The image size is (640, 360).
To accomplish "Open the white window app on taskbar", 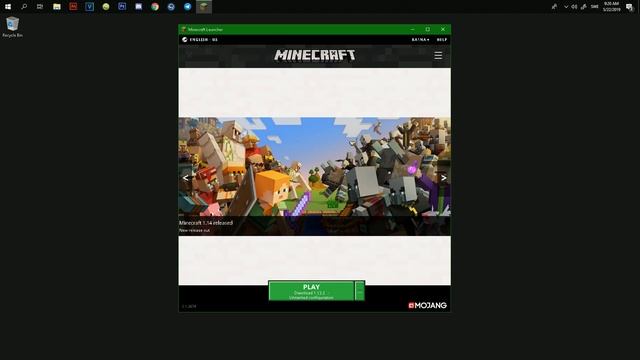I will pos(138,7).
